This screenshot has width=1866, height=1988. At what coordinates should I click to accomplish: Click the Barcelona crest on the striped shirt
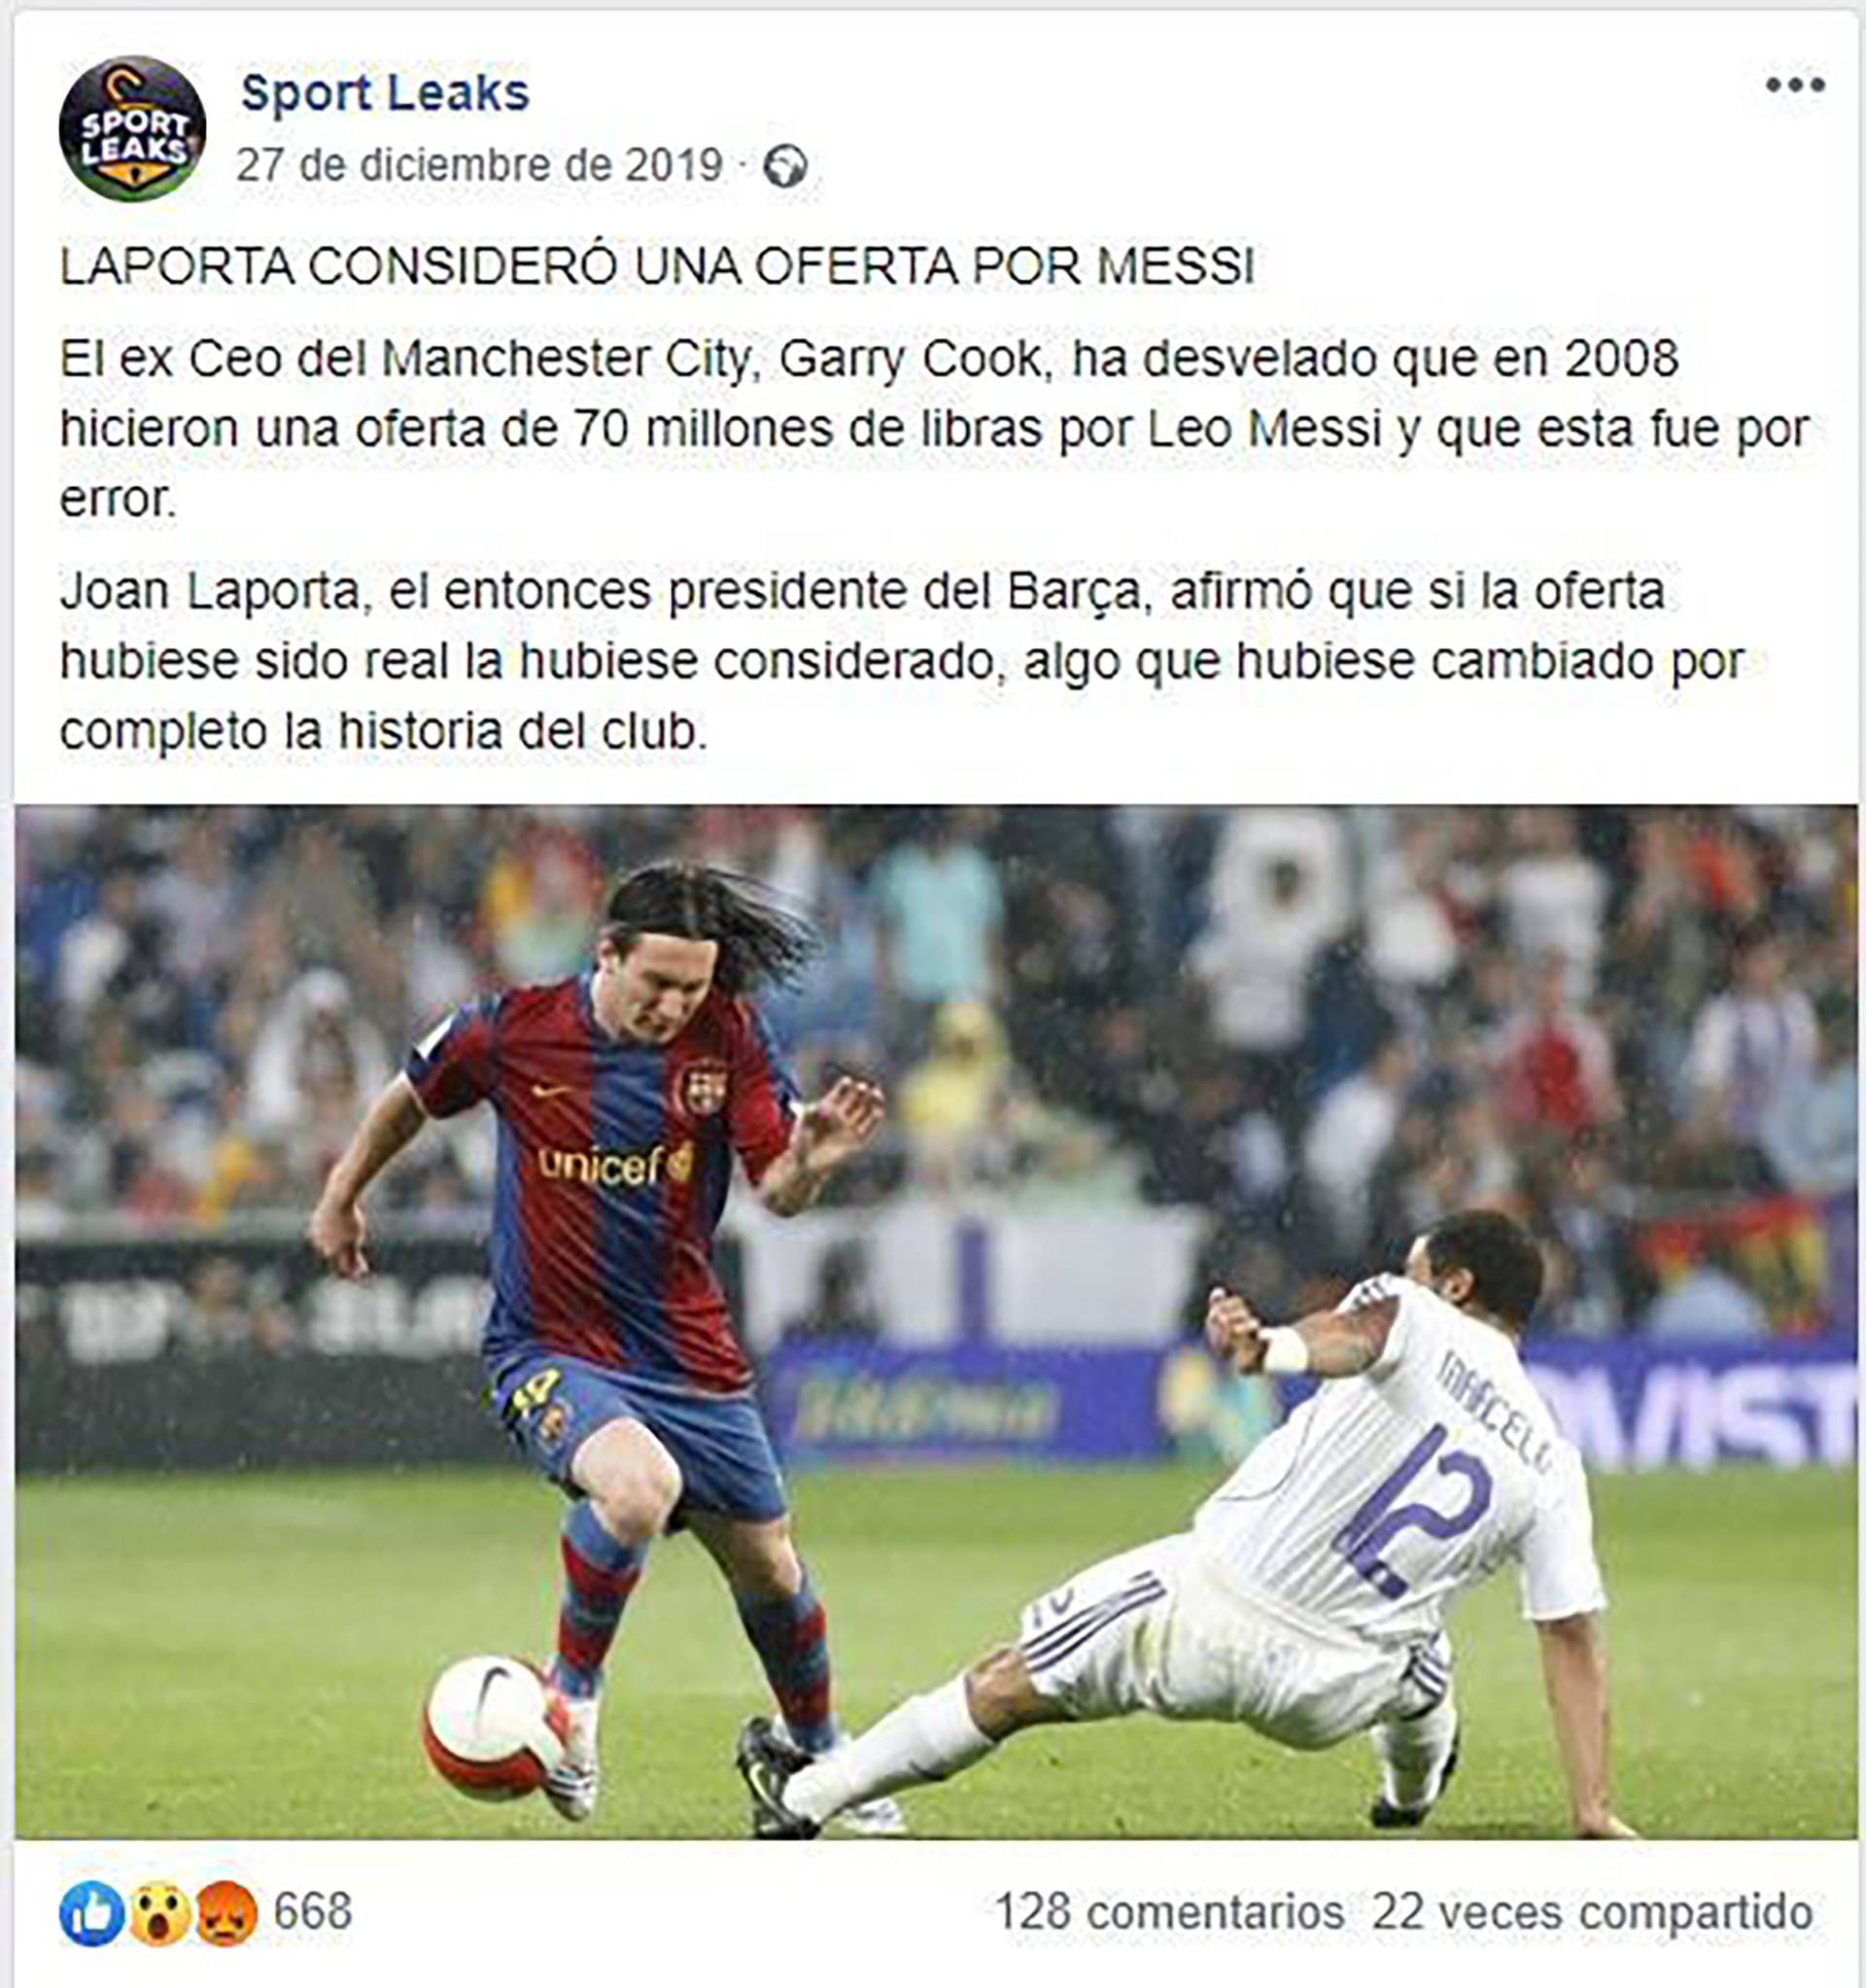click(x=704, y=1088)
